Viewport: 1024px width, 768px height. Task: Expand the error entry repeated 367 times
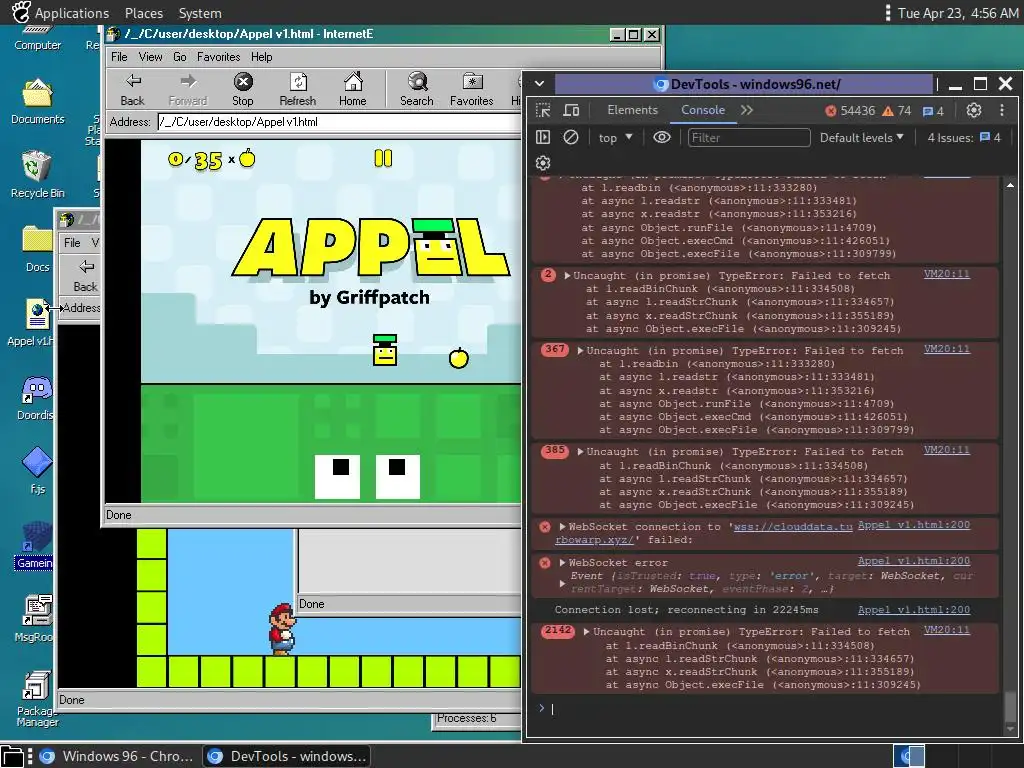pyautogui.click(x=581, y=351)
